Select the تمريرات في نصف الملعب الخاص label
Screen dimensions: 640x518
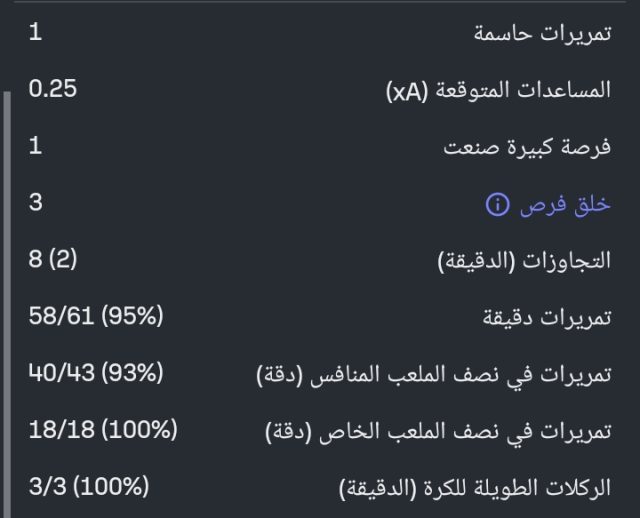tap(438, 432)
